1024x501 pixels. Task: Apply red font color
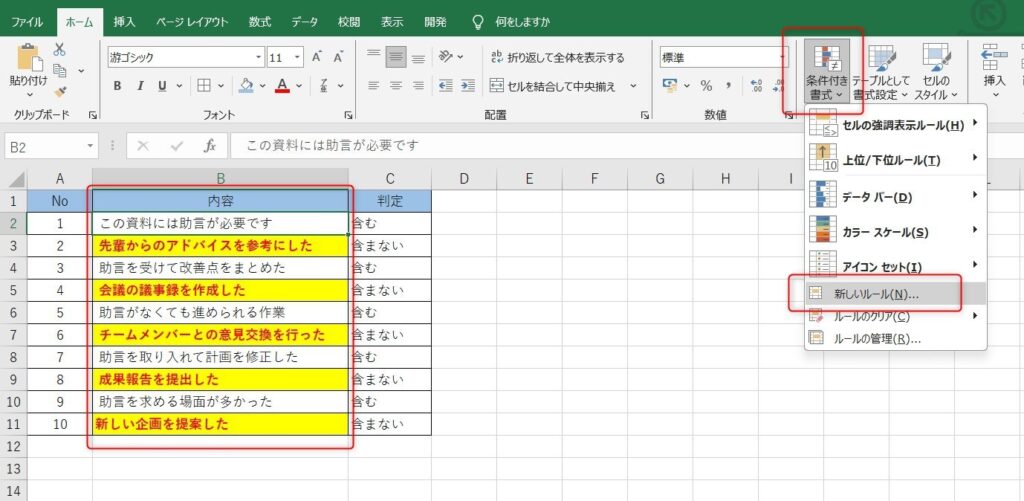pyautogui.click(x=282, y=86)
